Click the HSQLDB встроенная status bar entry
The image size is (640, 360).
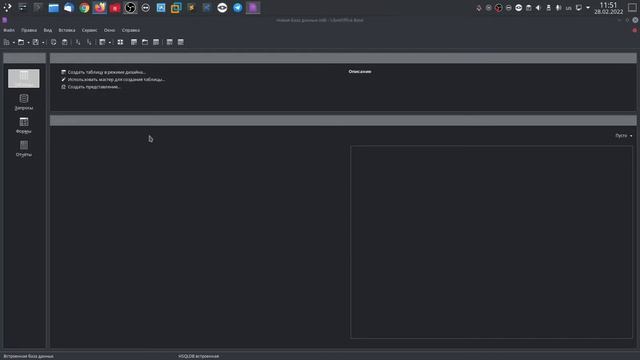coord(199,356)
